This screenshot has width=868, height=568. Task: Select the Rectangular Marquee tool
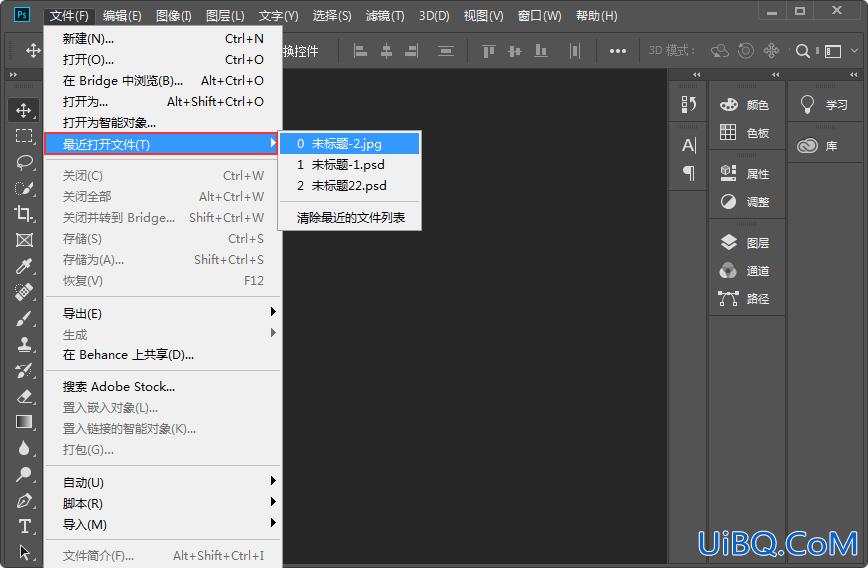coord(23,136)
